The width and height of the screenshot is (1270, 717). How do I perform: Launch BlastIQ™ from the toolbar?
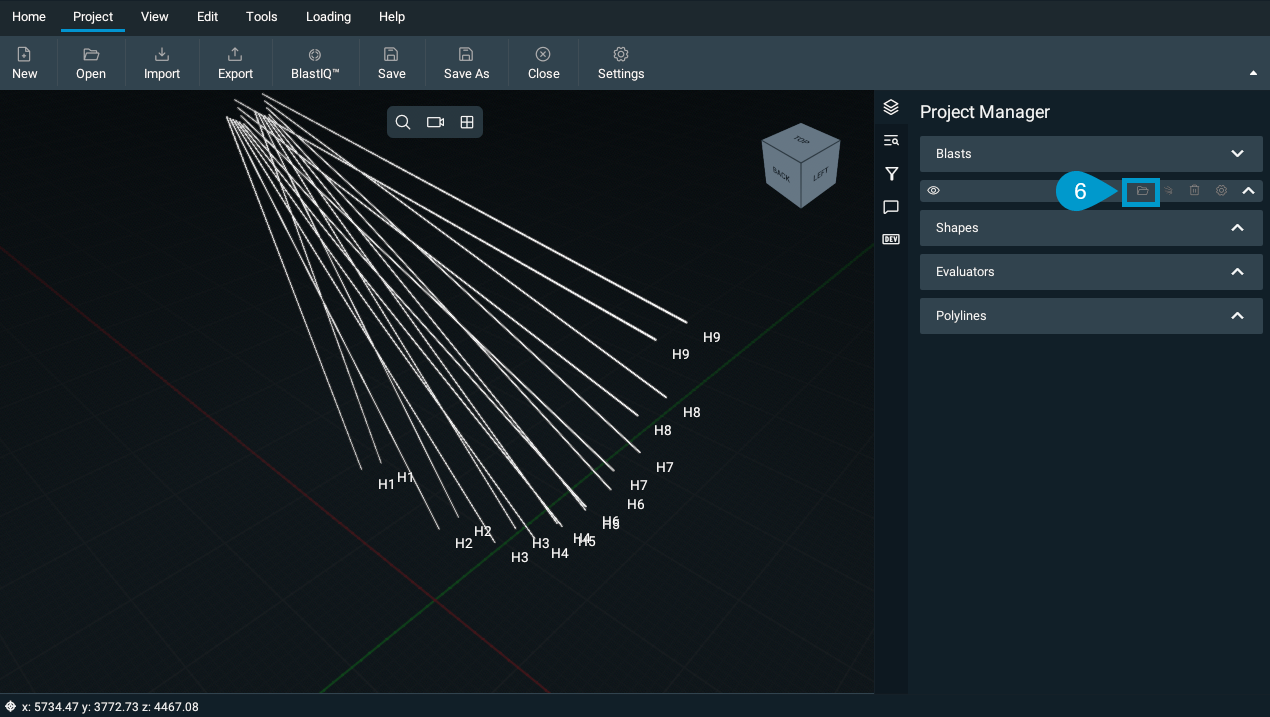(x=315, y=63)
